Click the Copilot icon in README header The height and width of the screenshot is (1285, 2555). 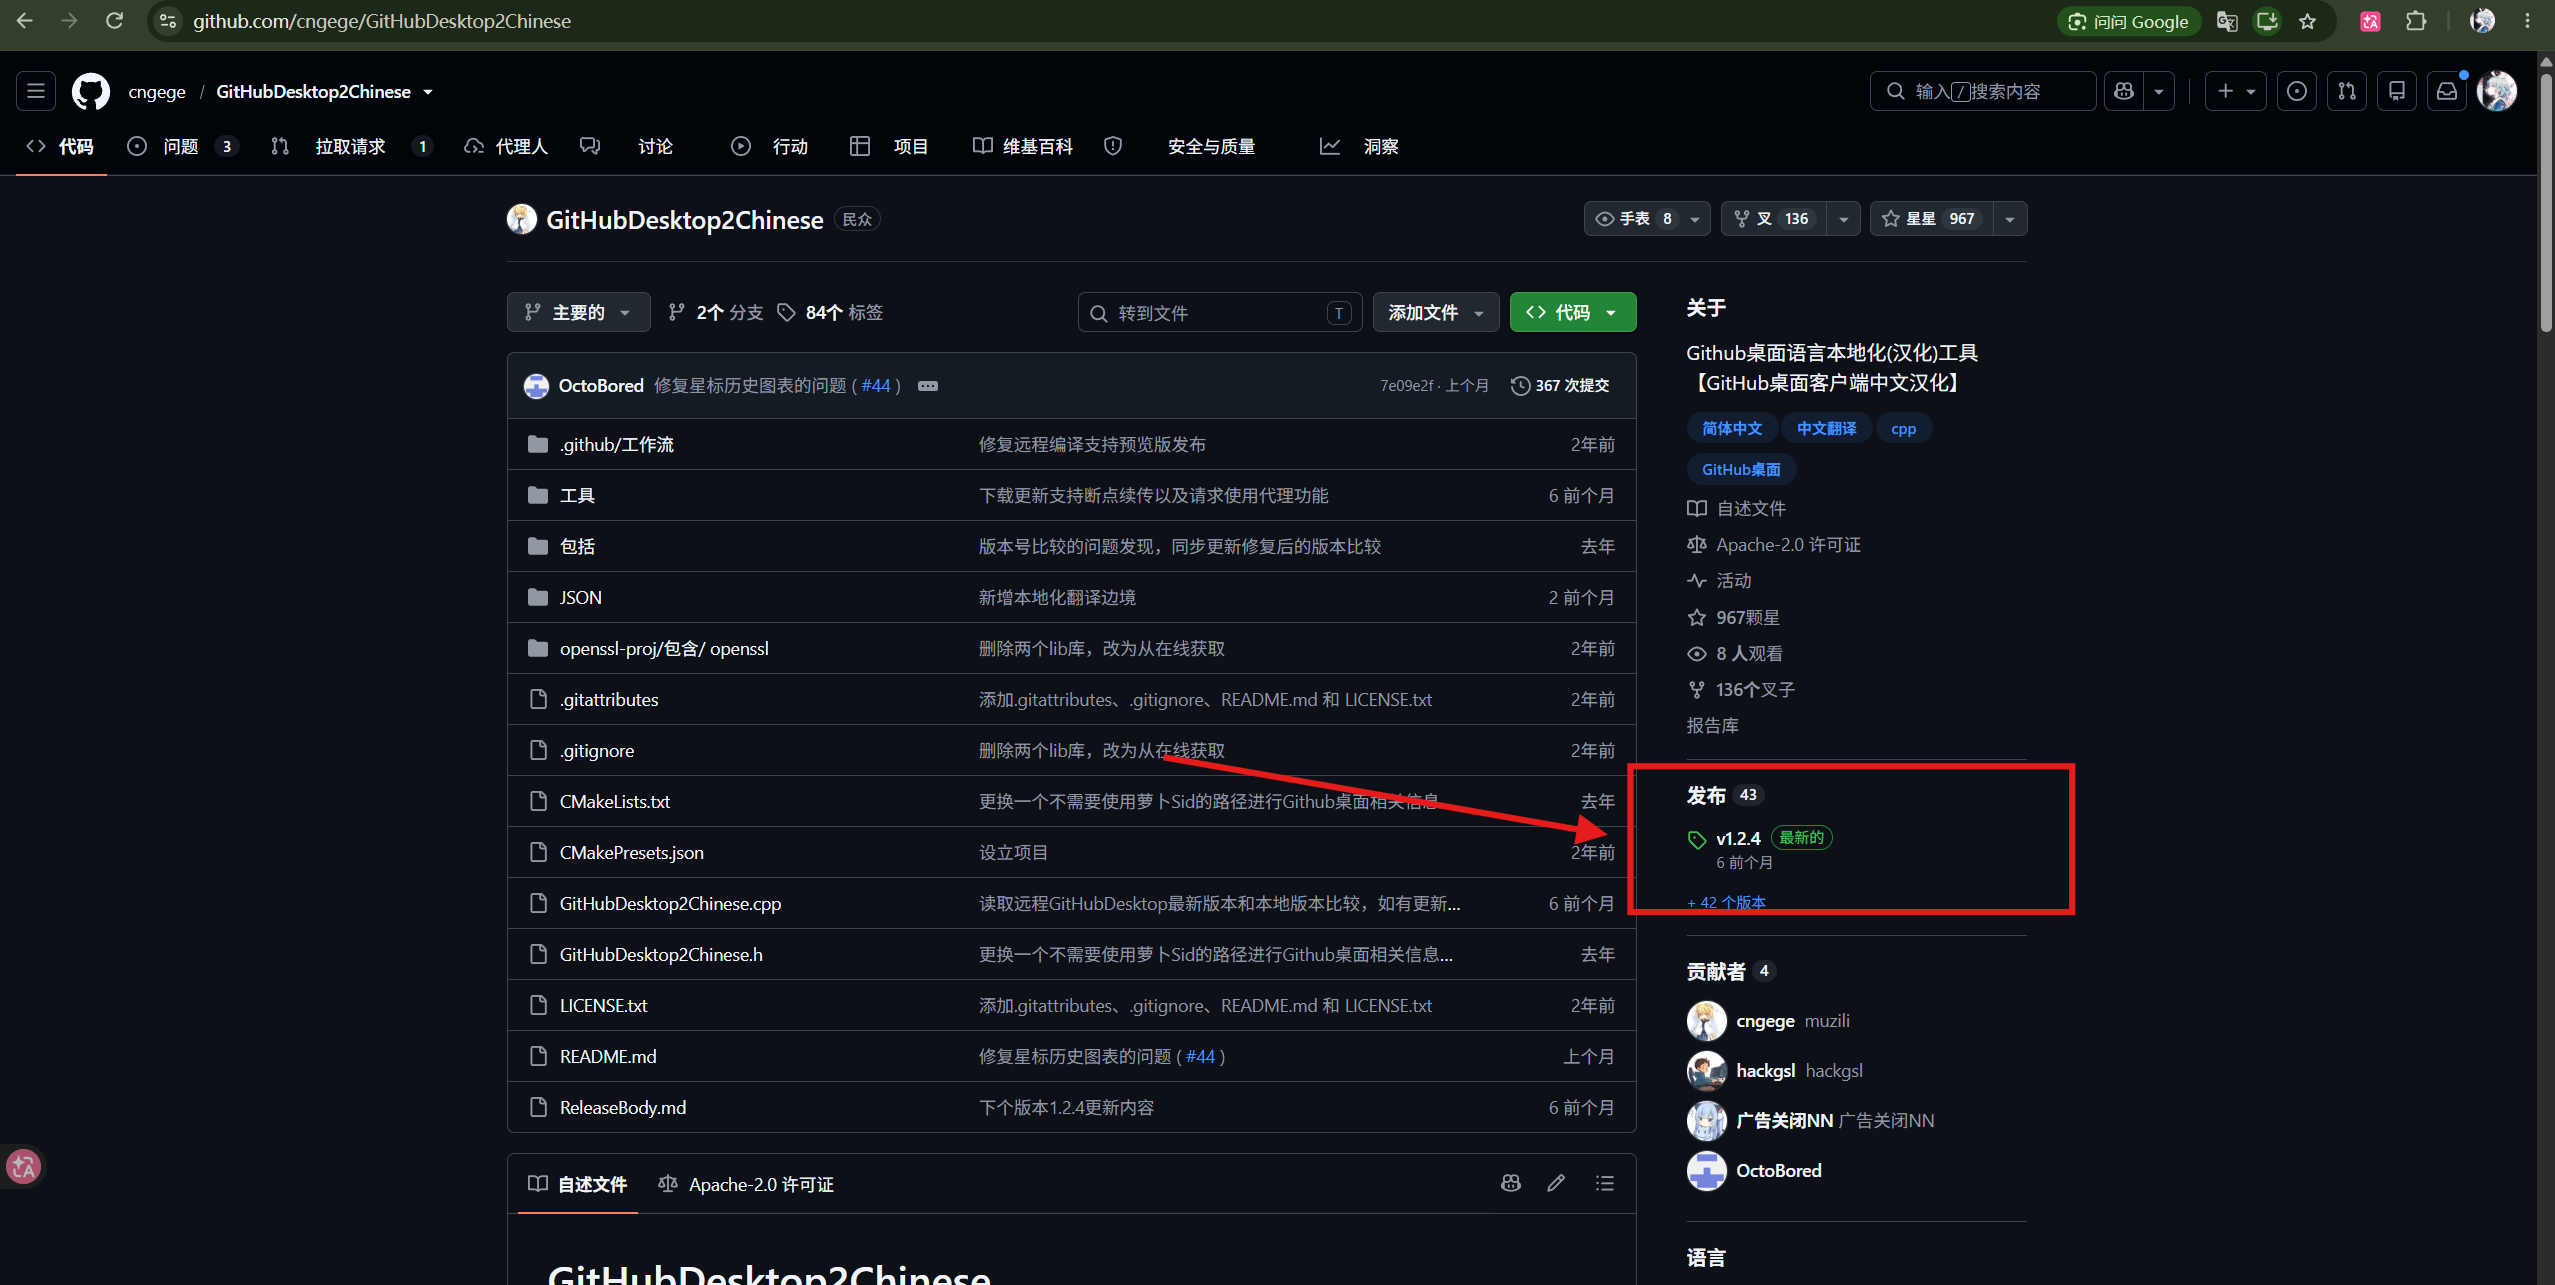1511,1183
